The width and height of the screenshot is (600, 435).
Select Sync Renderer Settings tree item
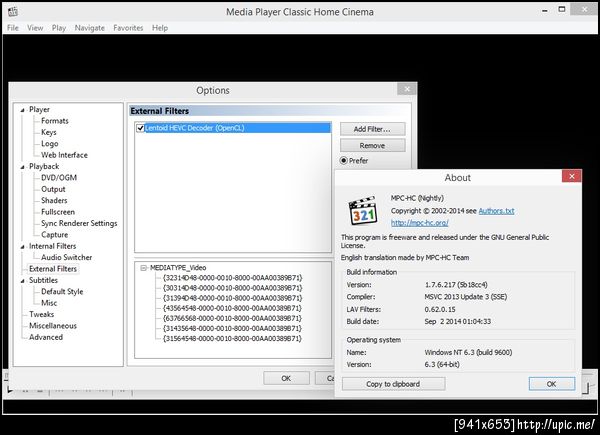click(x=79, y=223)
